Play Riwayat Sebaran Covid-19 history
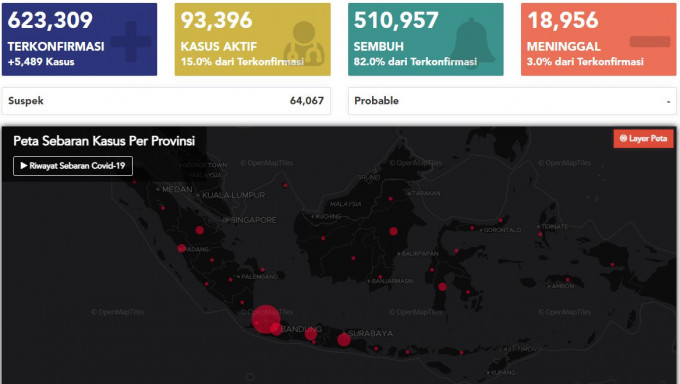Image resolution: width=680 pixels, height=384 pixels. click(73, 166)
